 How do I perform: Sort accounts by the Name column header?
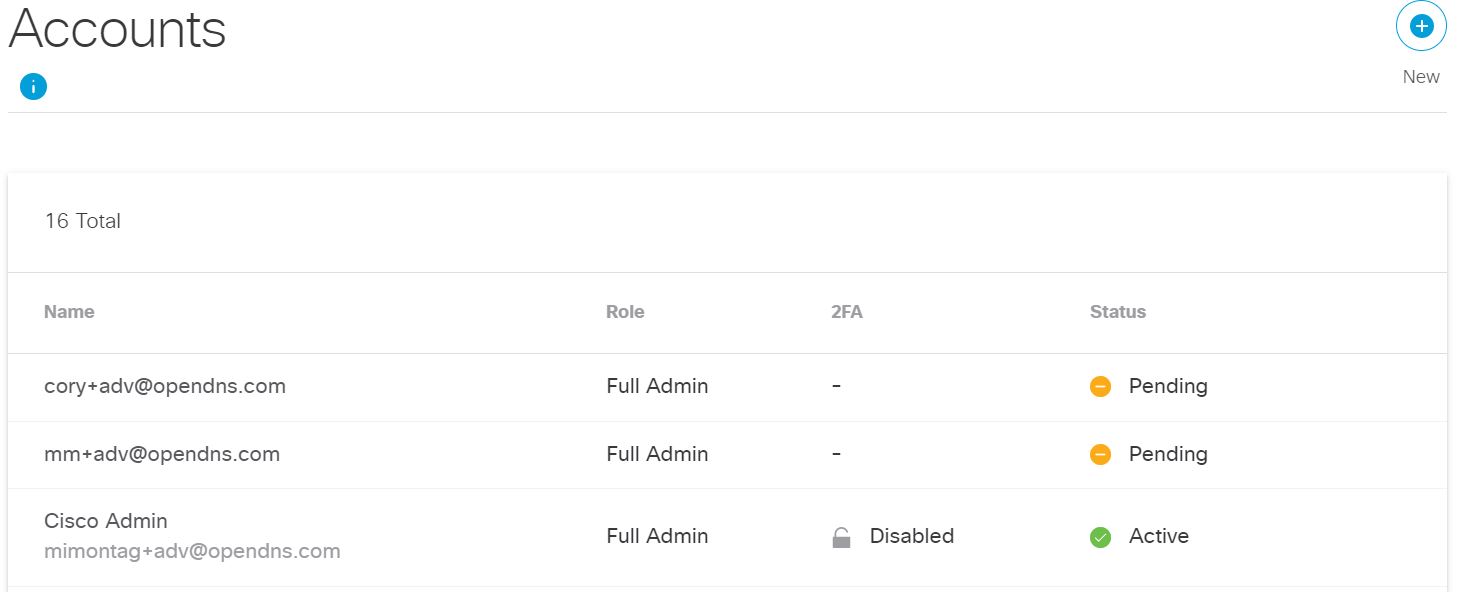click(x=69, y=312)
